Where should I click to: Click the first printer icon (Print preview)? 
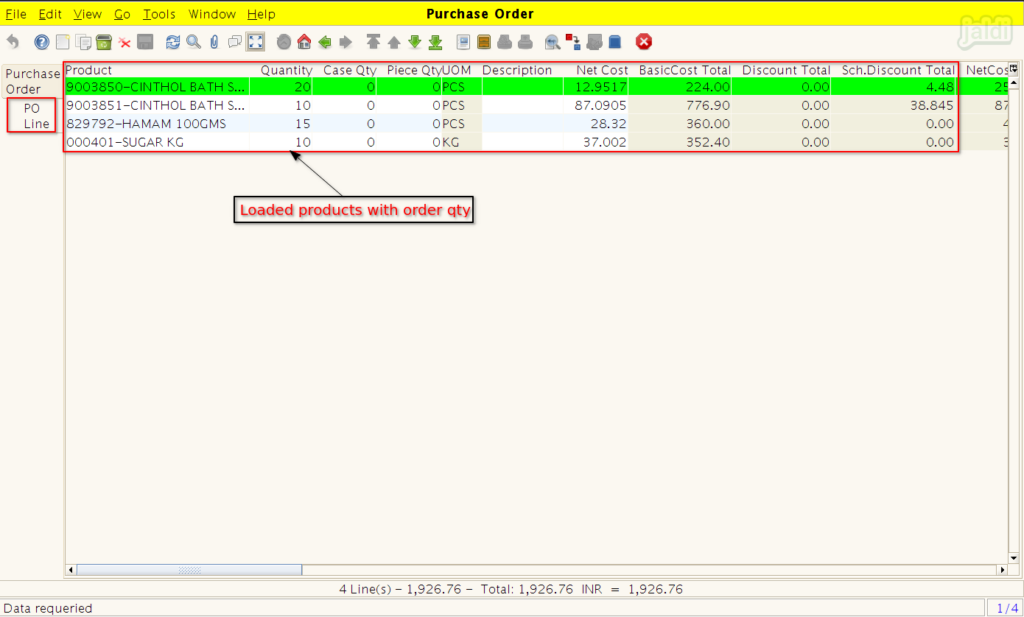[x=504, y=42]
